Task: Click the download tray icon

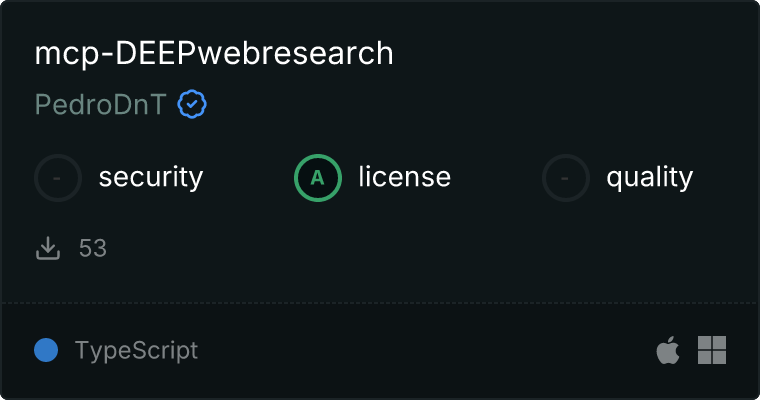Action: [48, 248]
